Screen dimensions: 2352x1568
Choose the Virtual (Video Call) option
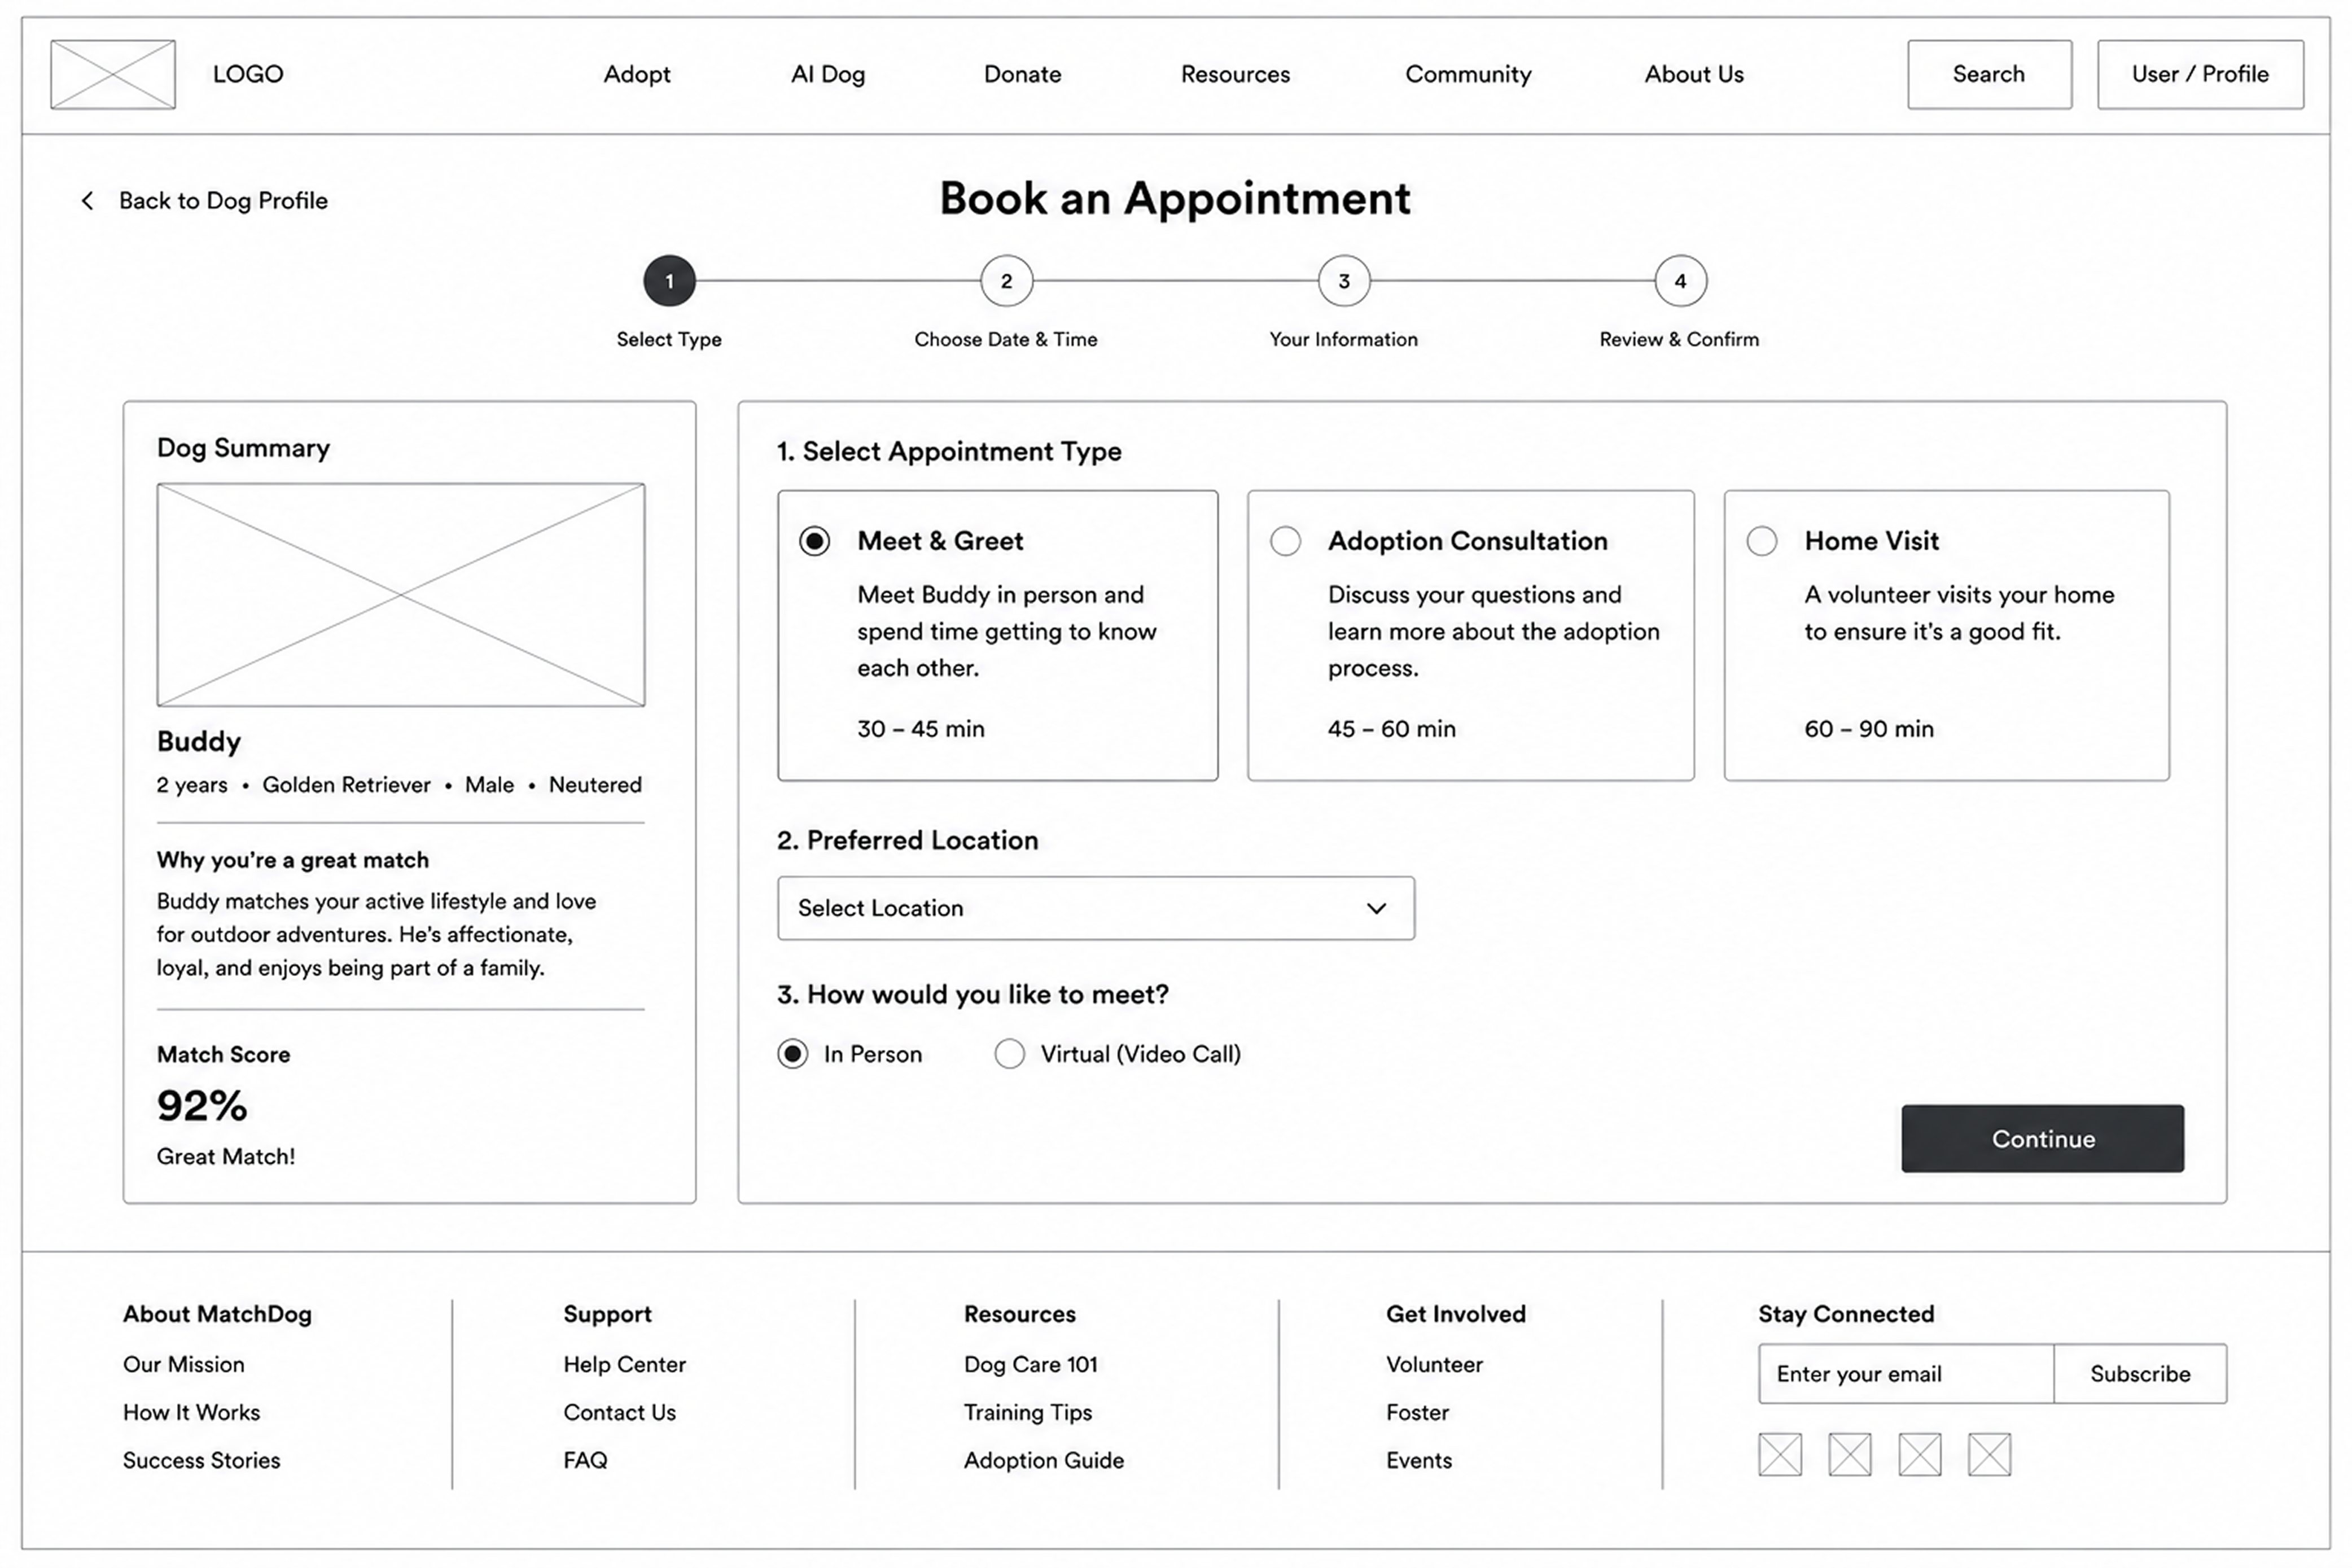1010,1054
